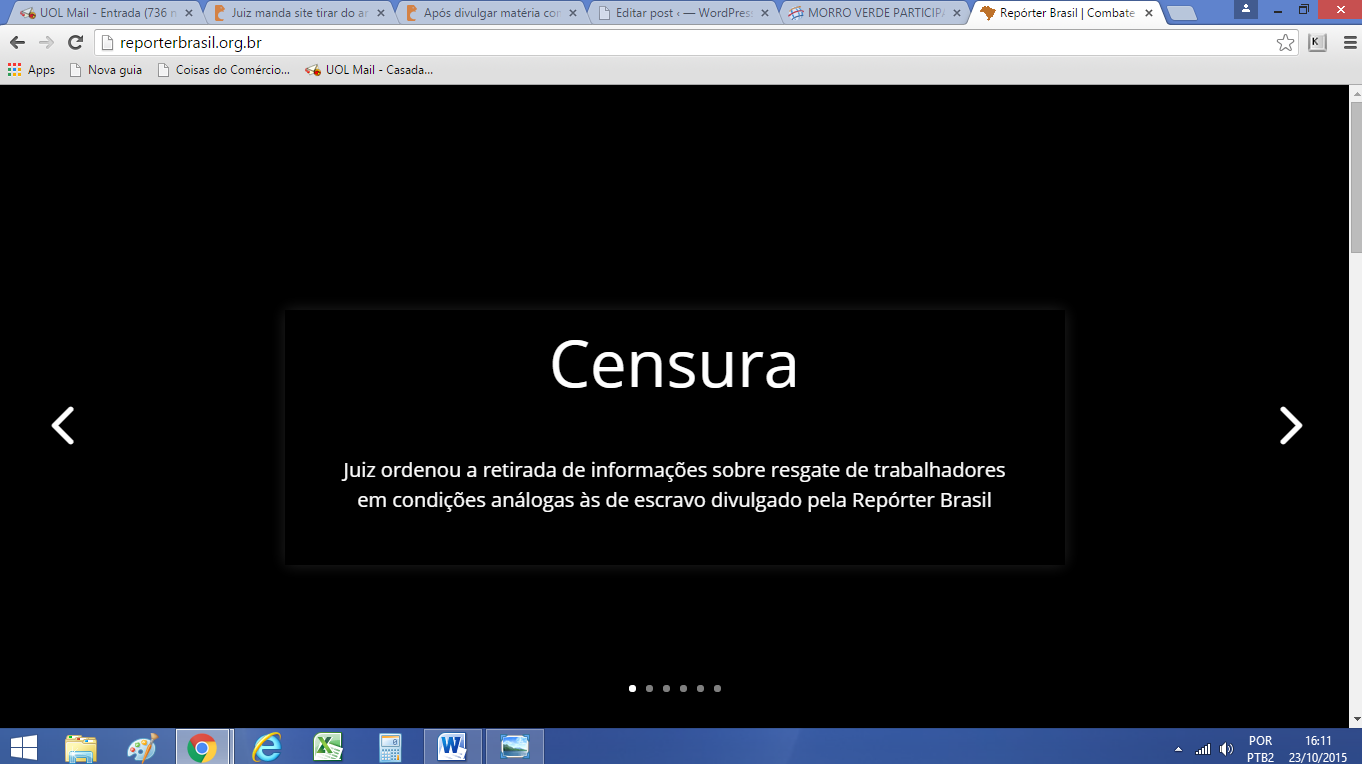Switch to the MORRO VERDE PARTICIPA tab
The height and width of the screenshot is (764, 1362).
pos(872,14)
